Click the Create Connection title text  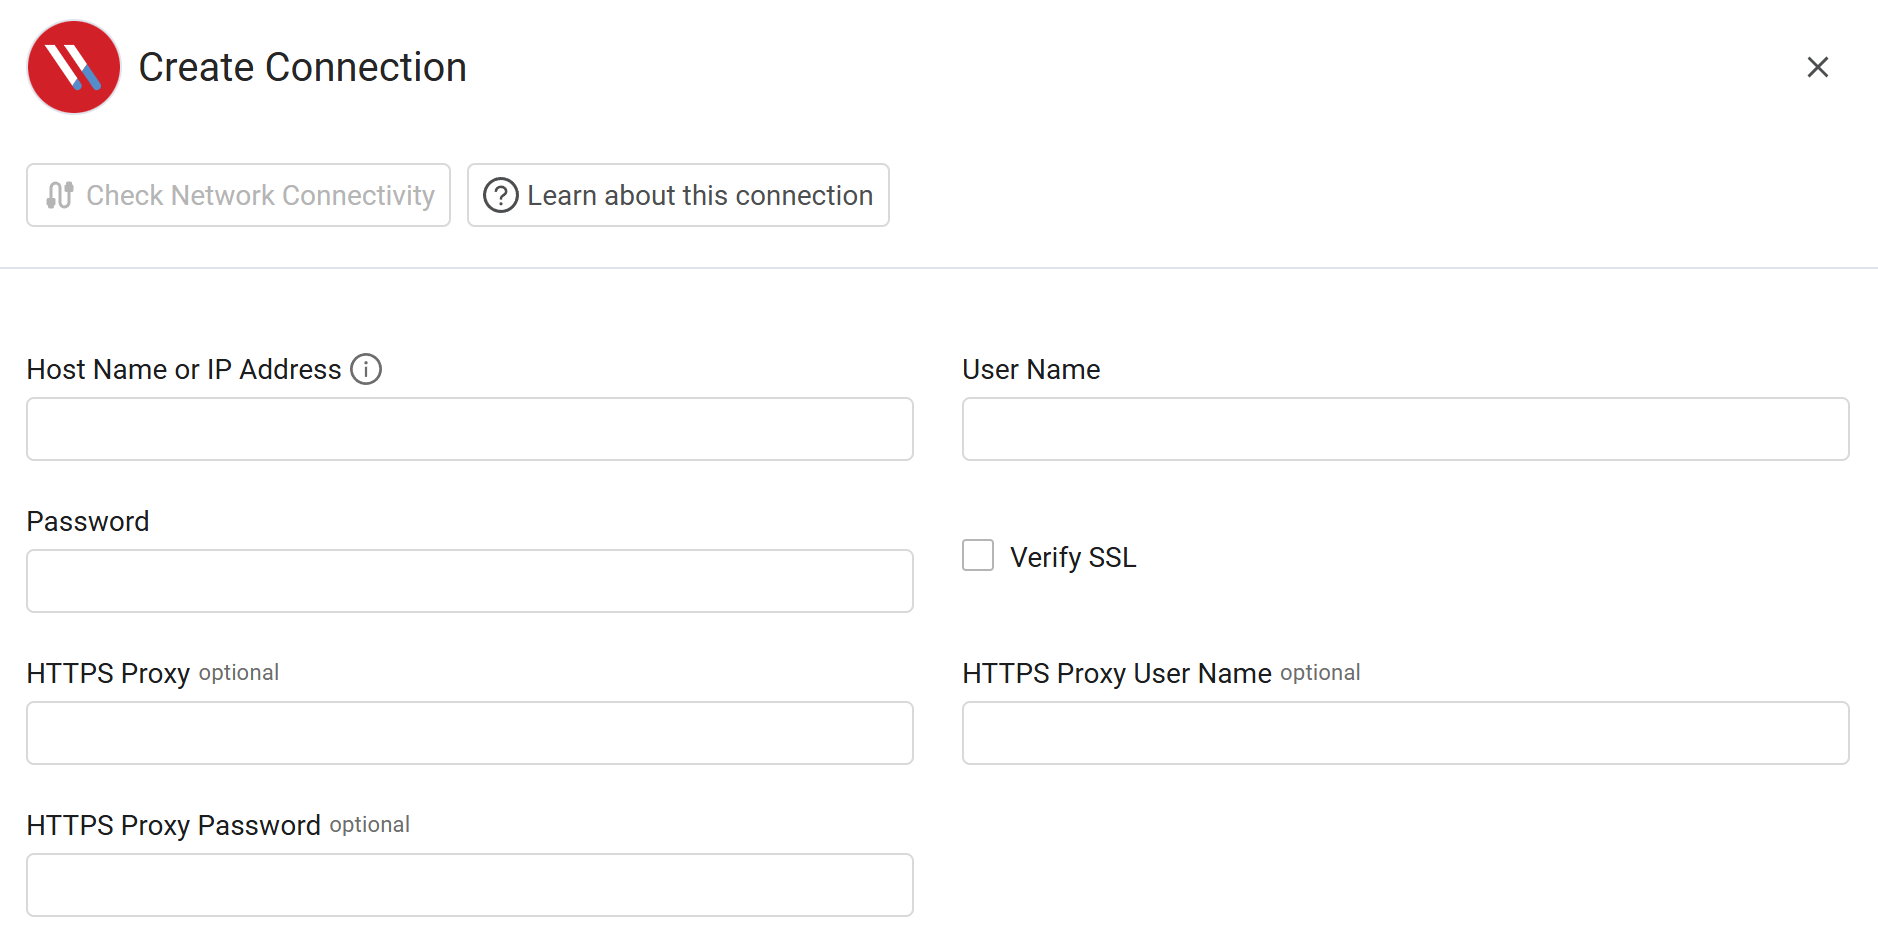(302, 67)
